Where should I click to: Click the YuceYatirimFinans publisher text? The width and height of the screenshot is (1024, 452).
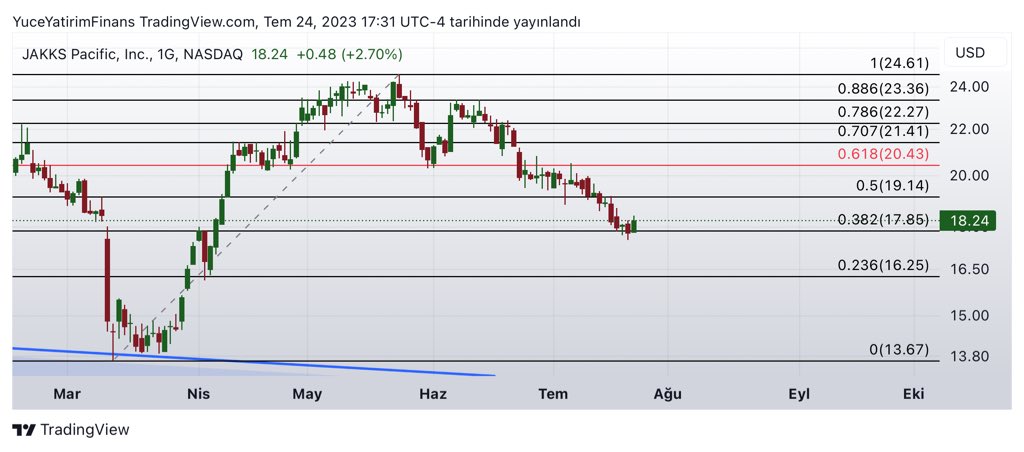click(x=74, y=22)
